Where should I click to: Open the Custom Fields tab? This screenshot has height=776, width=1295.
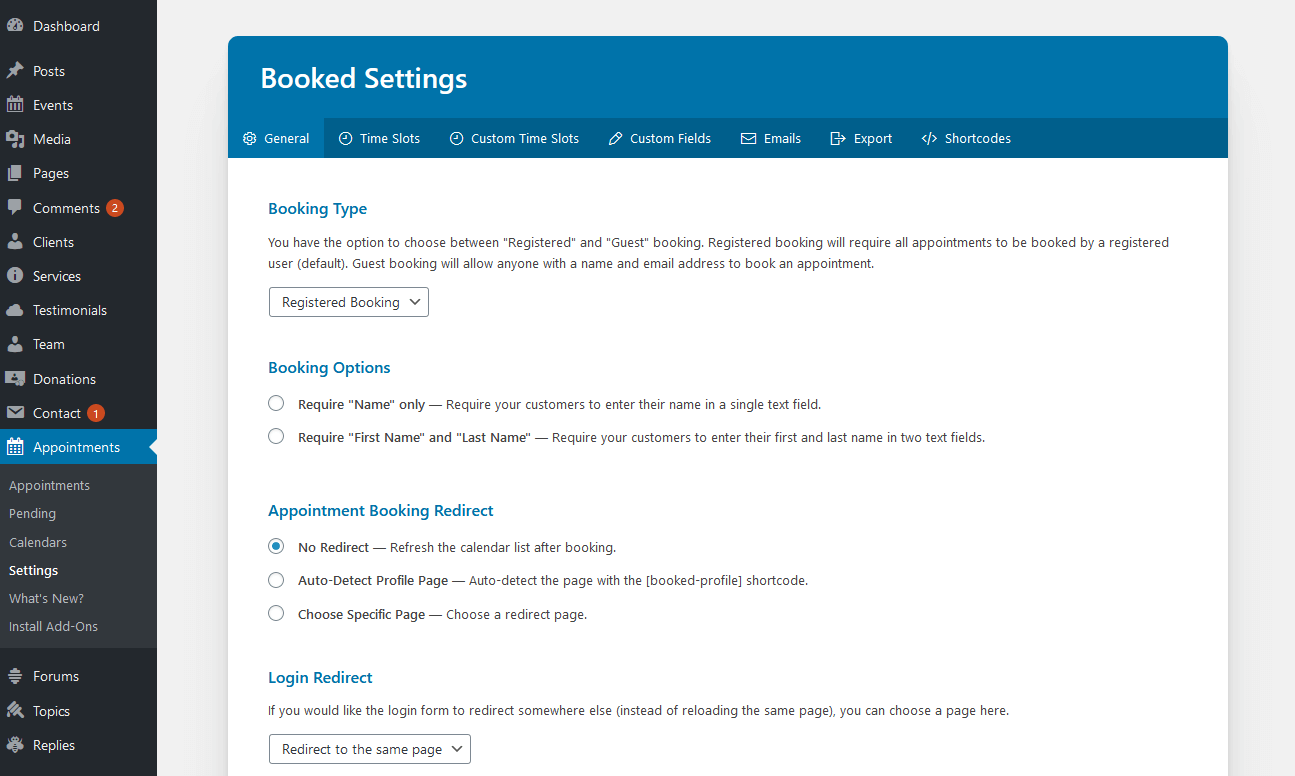(660, 138)
